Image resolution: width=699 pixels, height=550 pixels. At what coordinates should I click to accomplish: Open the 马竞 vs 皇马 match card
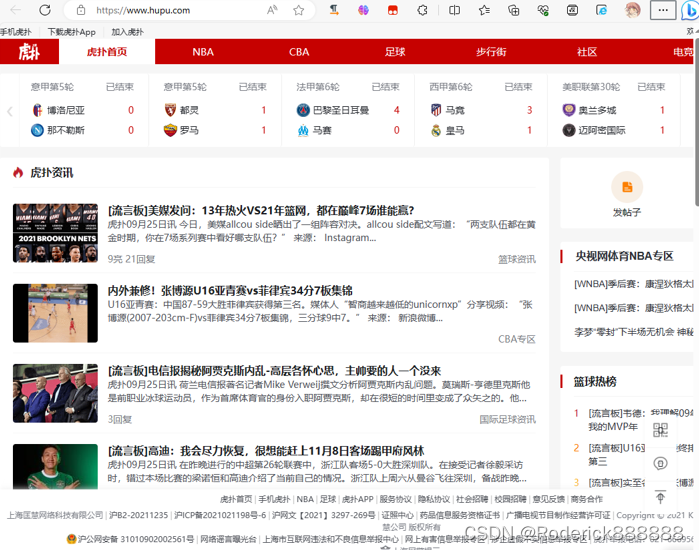pos(481,110)
